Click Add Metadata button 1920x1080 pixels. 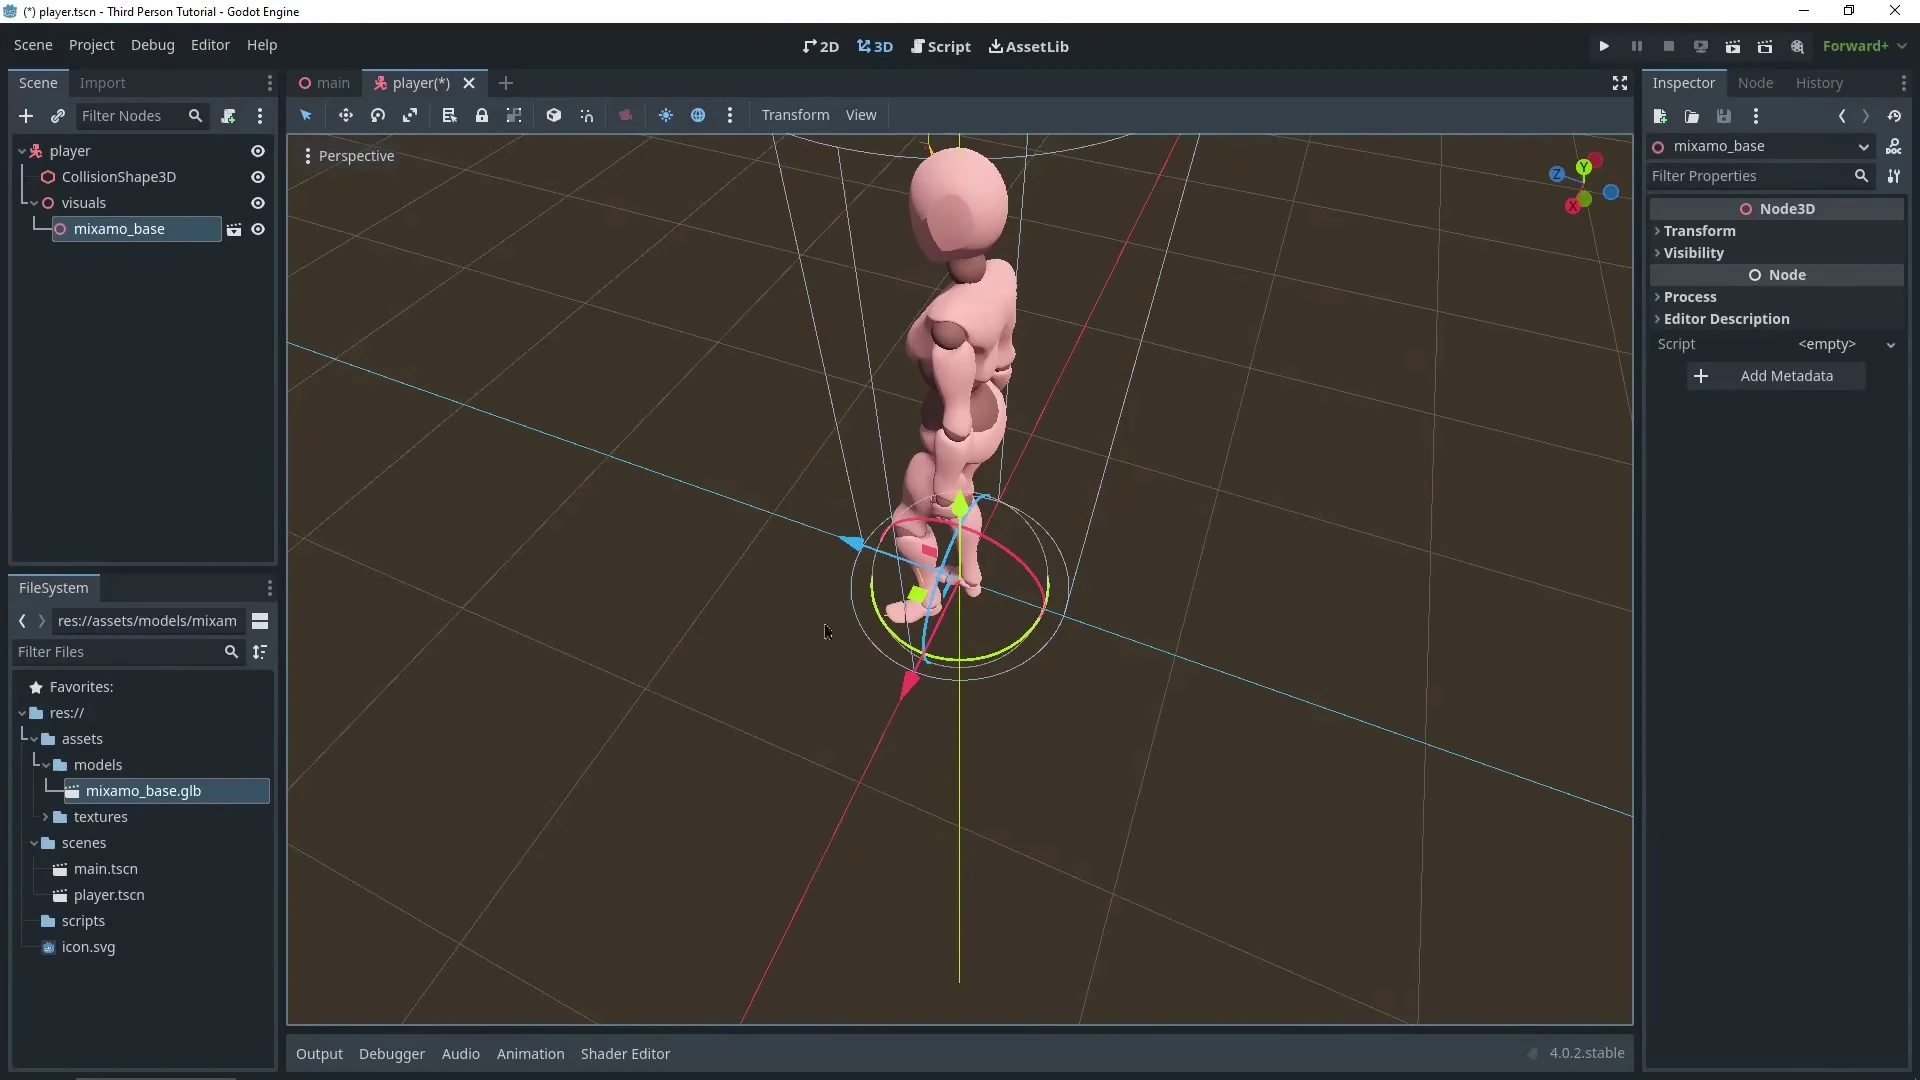pos(1776,376)
